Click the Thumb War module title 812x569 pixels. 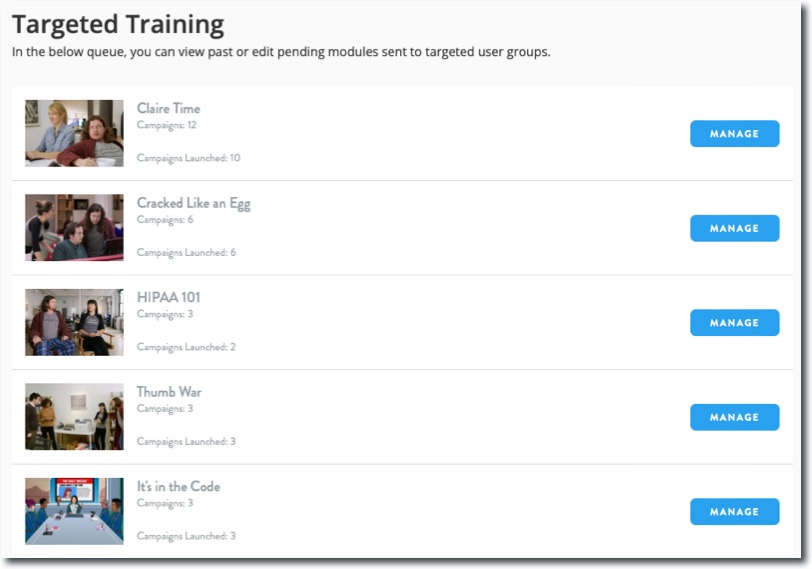(169, 392)
